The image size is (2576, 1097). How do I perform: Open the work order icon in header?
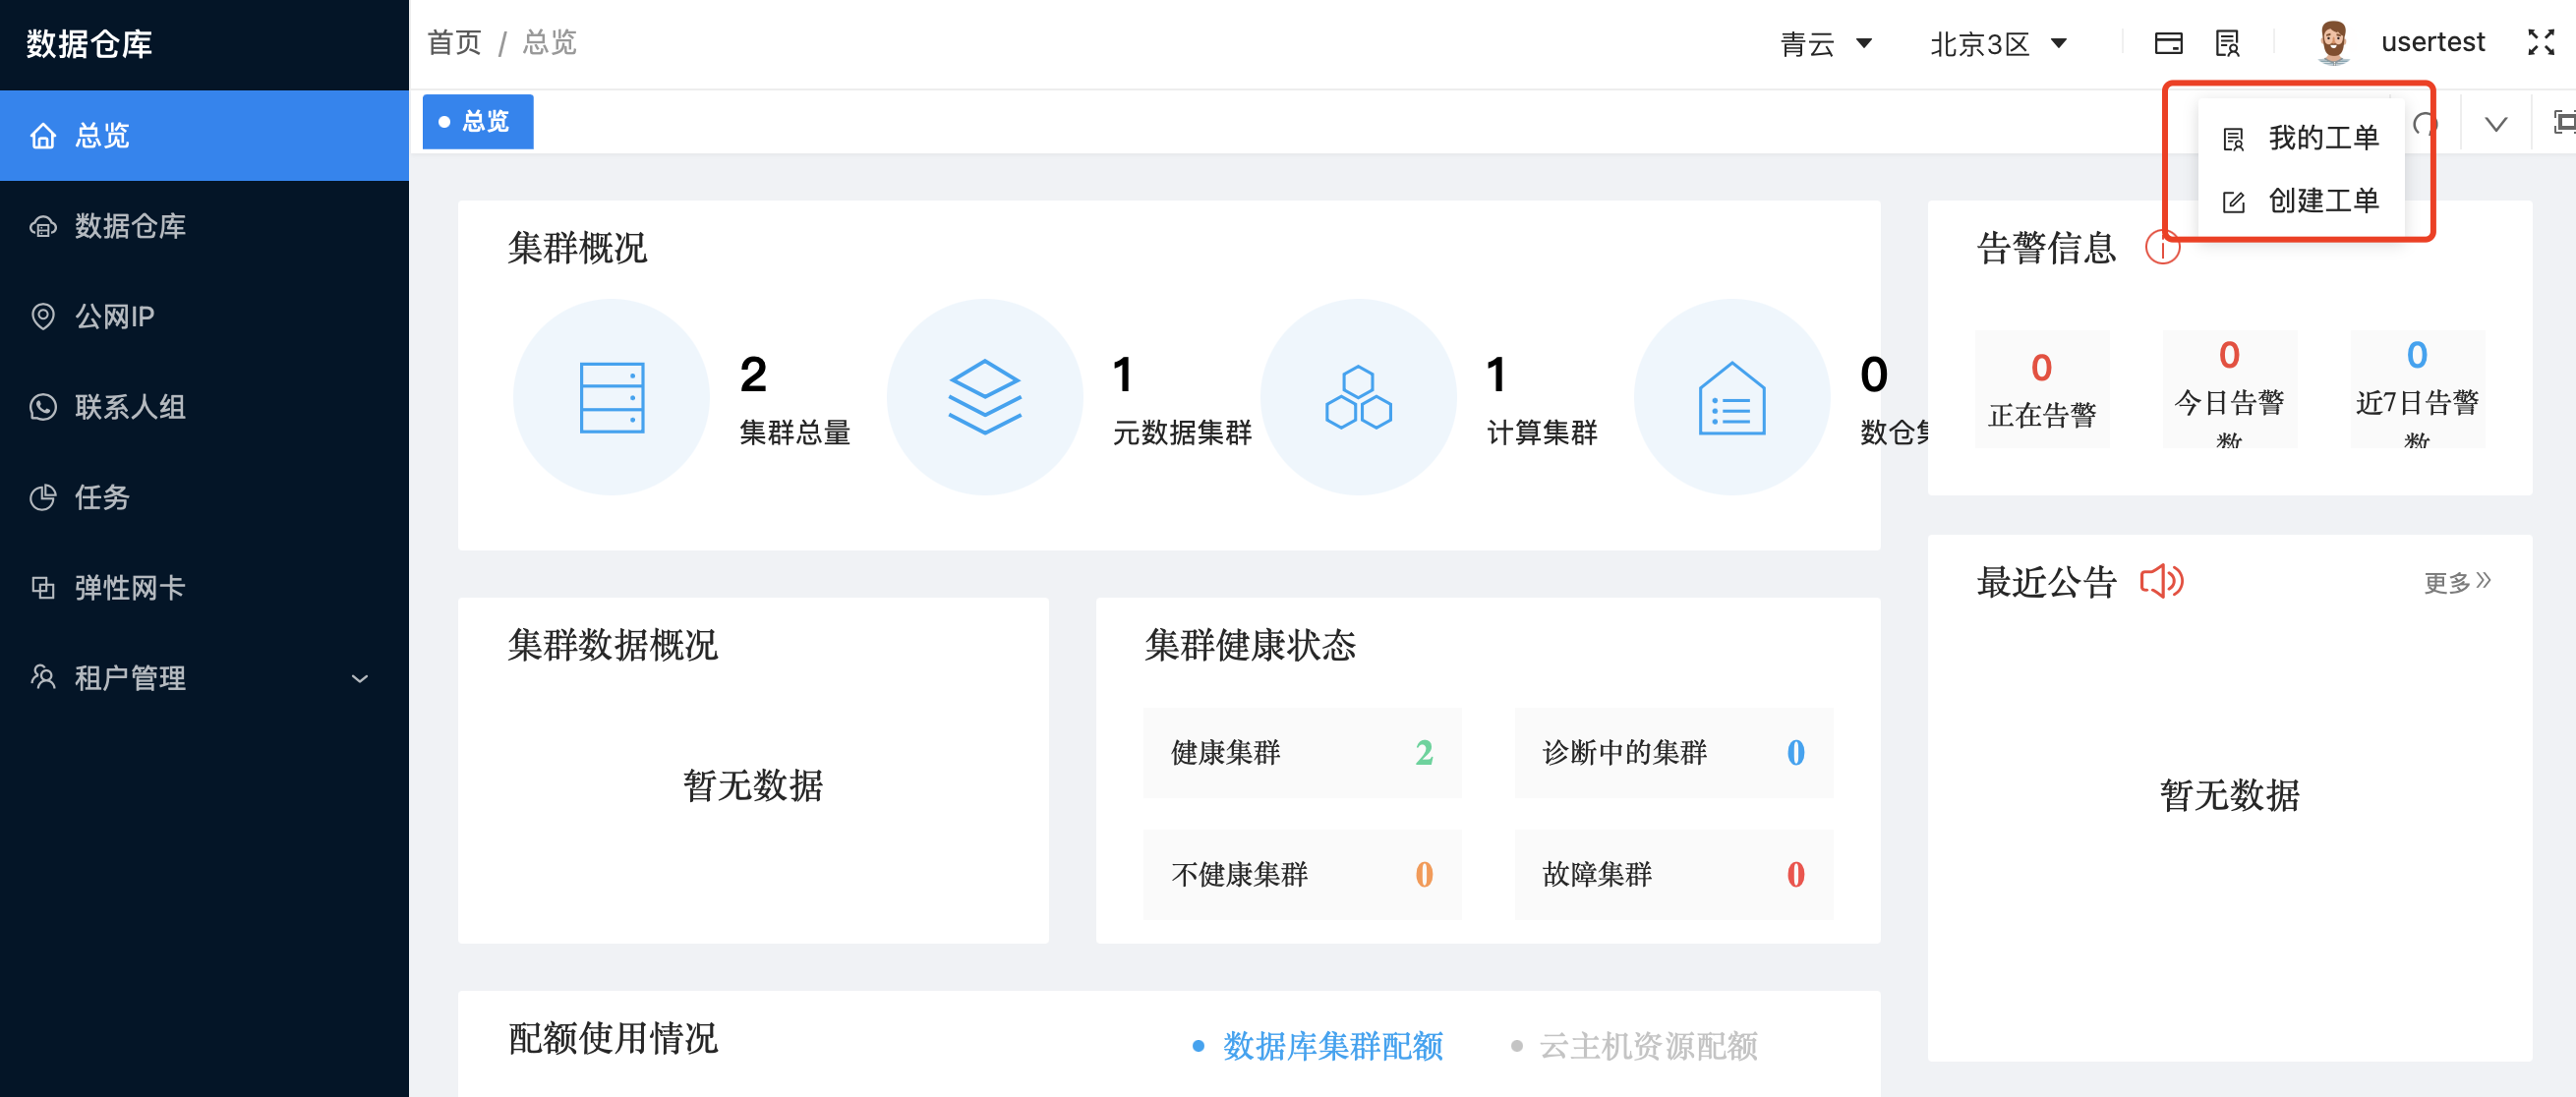[x=2226, y=43]
